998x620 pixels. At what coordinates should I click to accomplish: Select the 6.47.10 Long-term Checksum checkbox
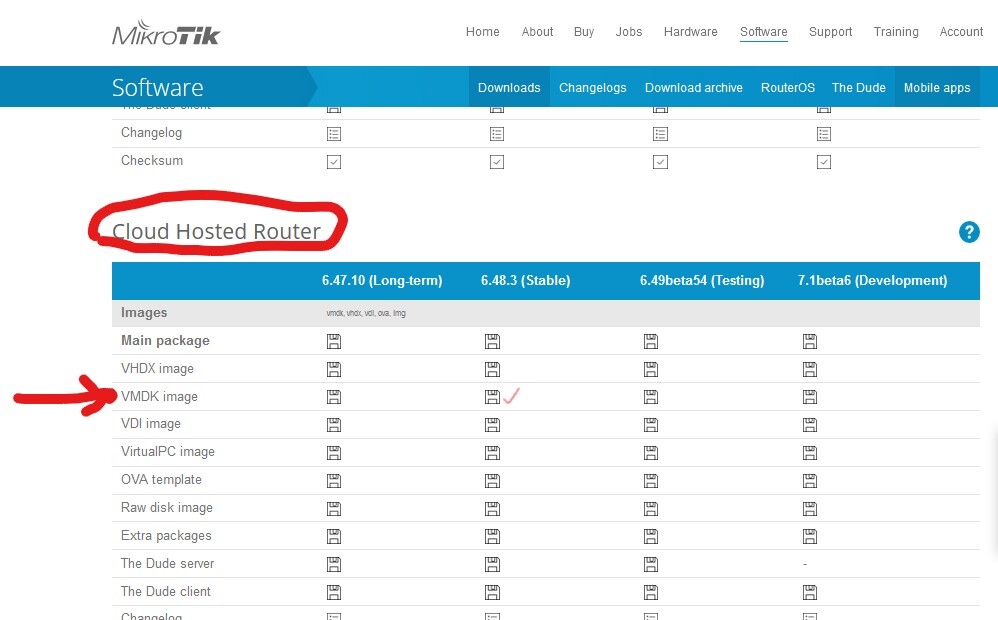click(x=334, y=161)
